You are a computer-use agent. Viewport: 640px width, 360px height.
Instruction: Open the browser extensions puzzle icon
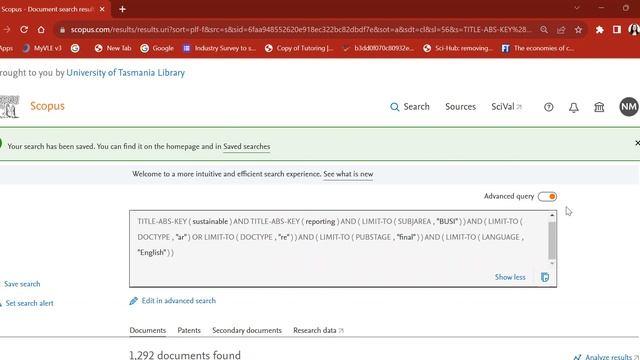point(600,29)
